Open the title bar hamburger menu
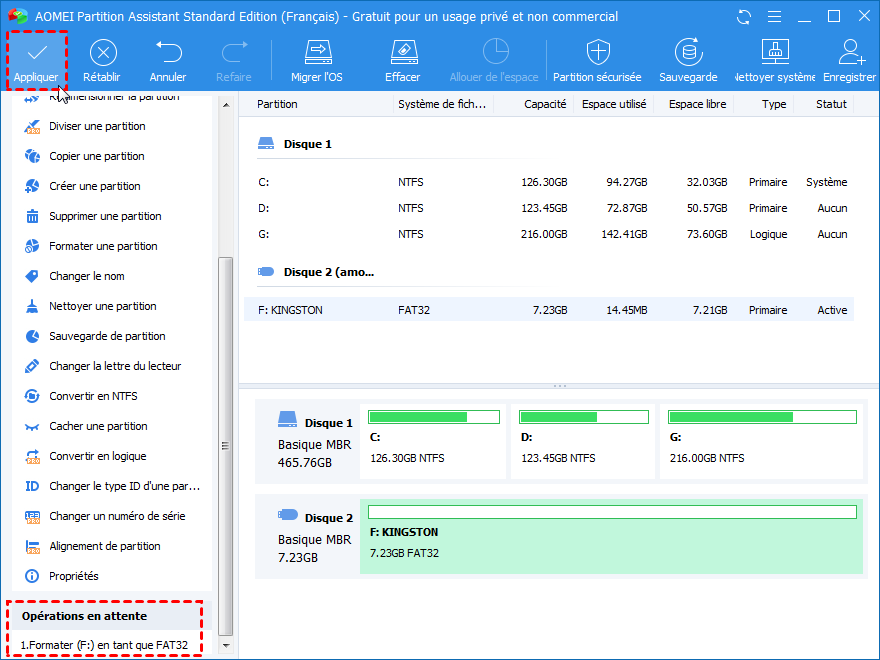 pos(774,17)
